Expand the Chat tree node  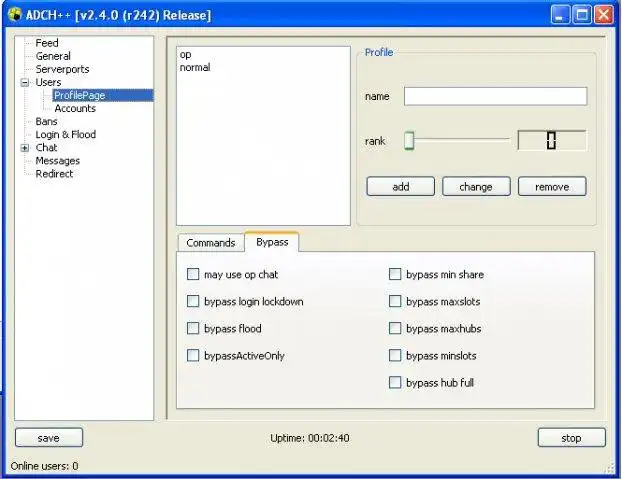coord(25,148)
